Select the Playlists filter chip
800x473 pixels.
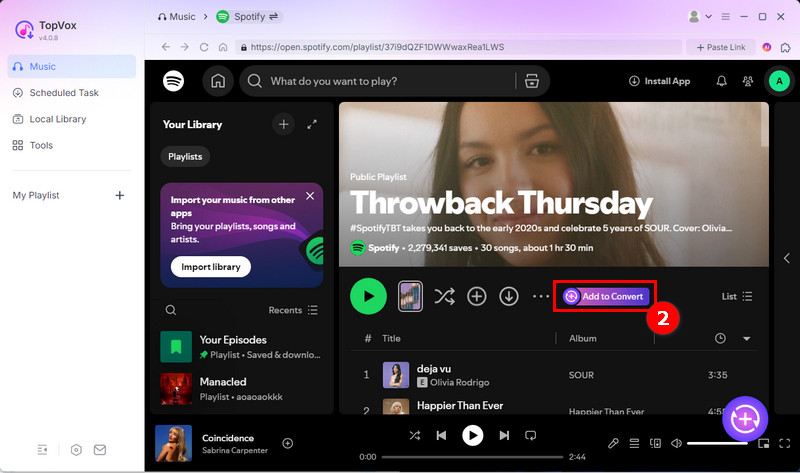185,157
